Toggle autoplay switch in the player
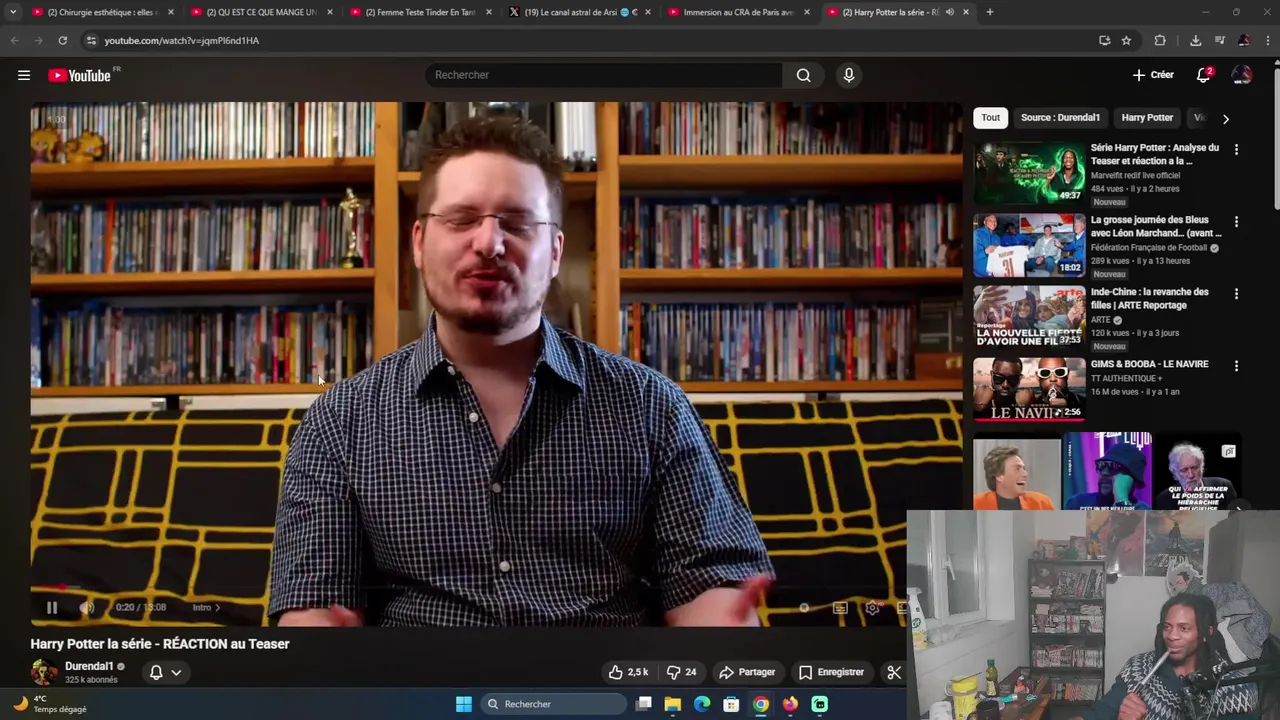 (802, 607)
